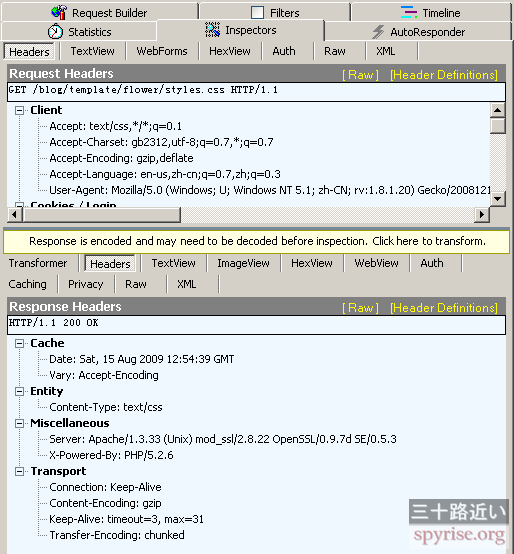Image resolution: width=514 pixels, height=554 pixels.
Task: Switch to the Statistics tab
Action: coord(79,31)
